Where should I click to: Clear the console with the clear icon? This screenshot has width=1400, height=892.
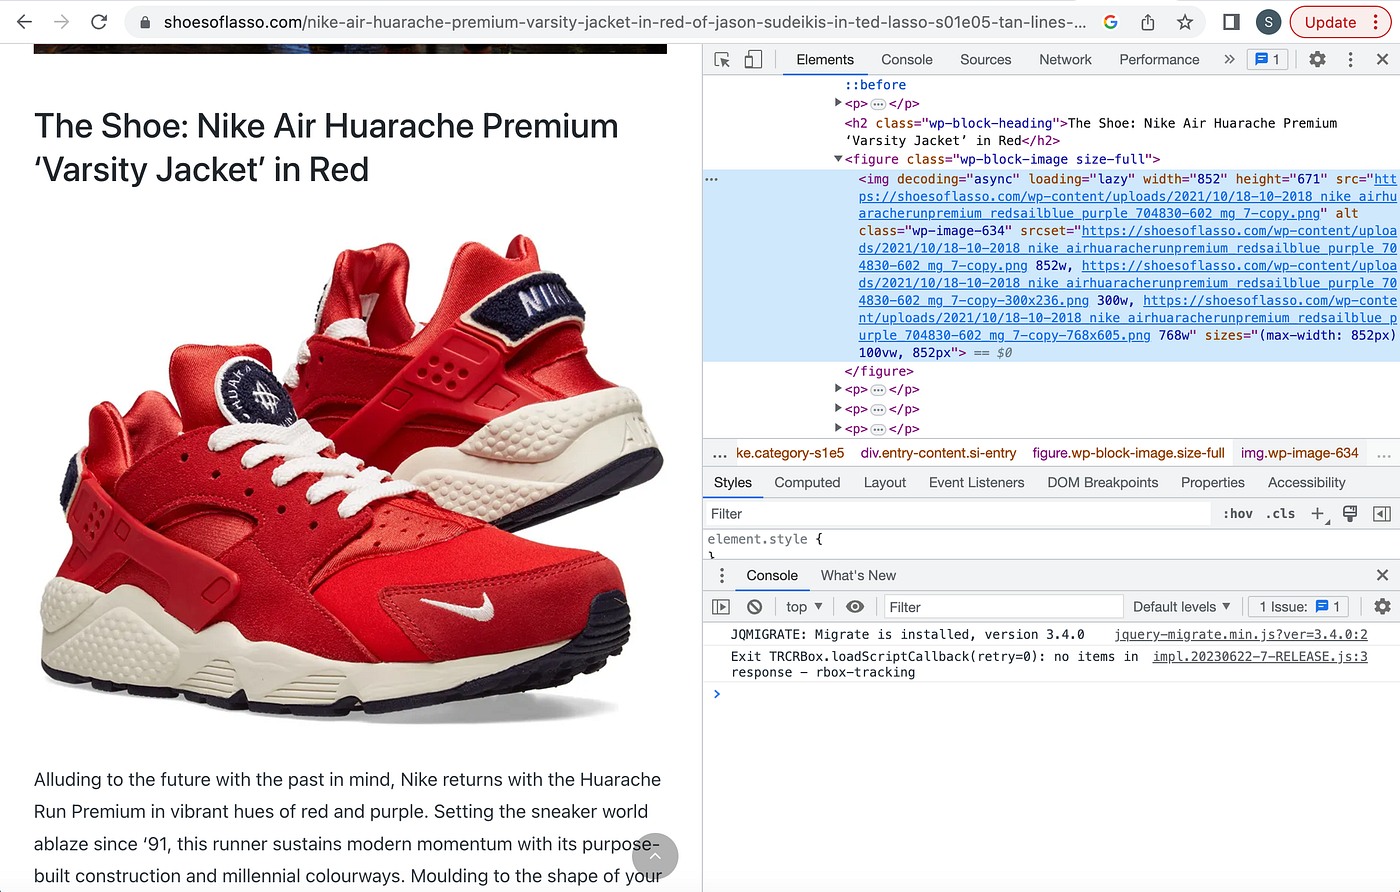pyautogui.click(x=755, y=607)
